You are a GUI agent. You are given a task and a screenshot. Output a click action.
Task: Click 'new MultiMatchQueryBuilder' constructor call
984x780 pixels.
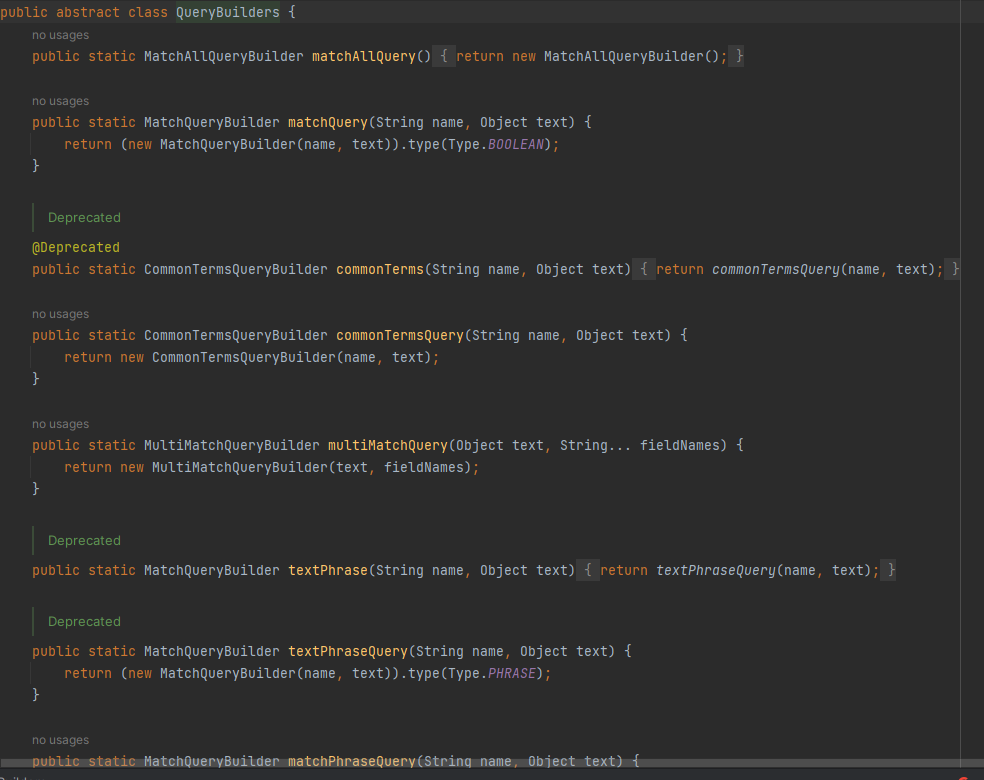(224, 467)
